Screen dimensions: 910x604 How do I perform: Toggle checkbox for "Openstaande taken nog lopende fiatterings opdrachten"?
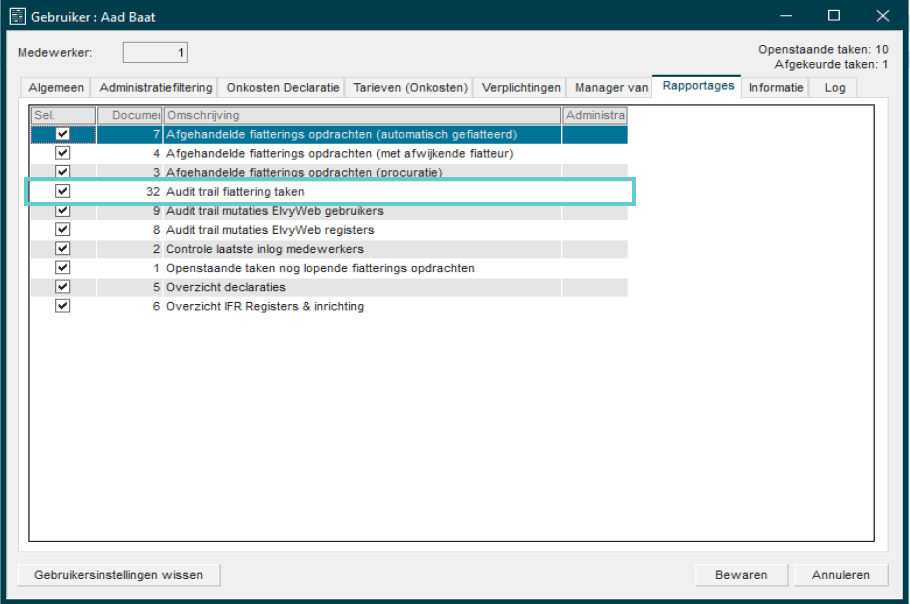click(x=62, y=268)
